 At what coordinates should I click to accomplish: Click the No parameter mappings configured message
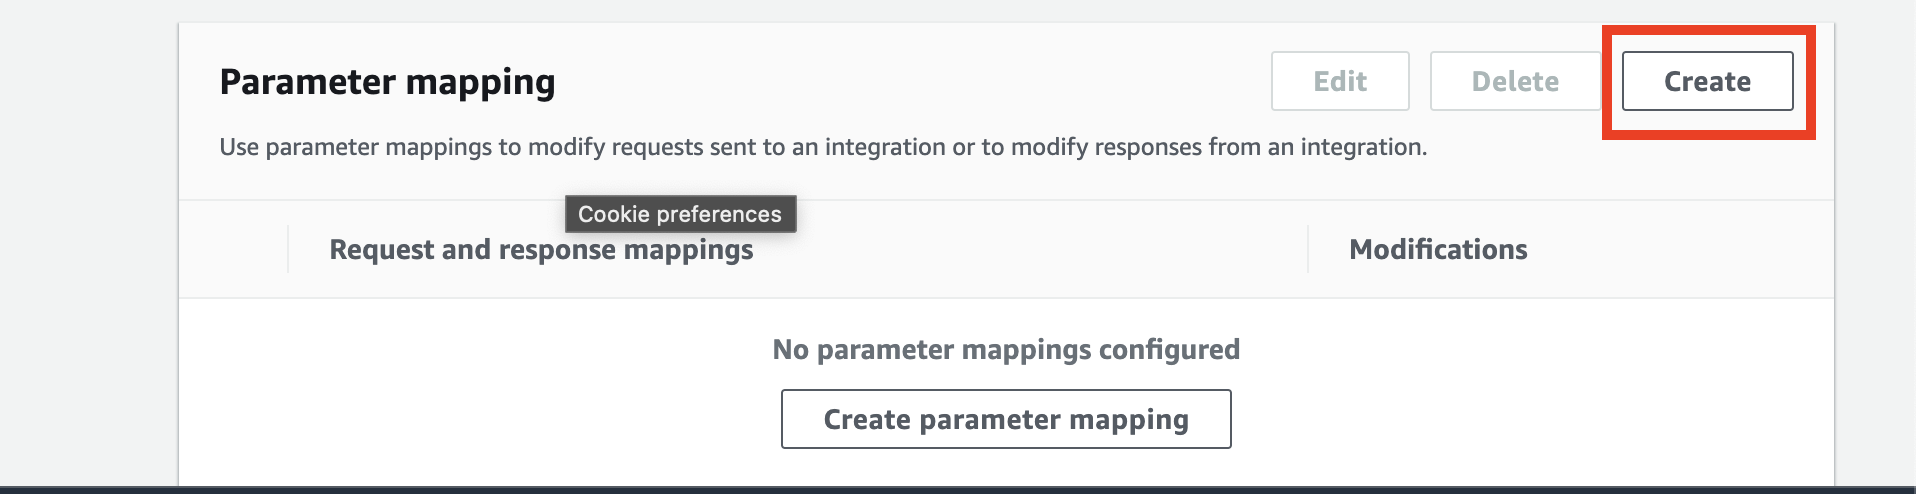(x=1005, y=349)
